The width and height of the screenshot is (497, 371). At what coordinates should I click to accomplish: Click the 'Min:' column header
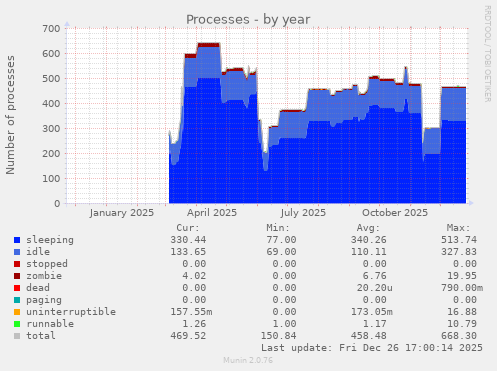point(278,228)
